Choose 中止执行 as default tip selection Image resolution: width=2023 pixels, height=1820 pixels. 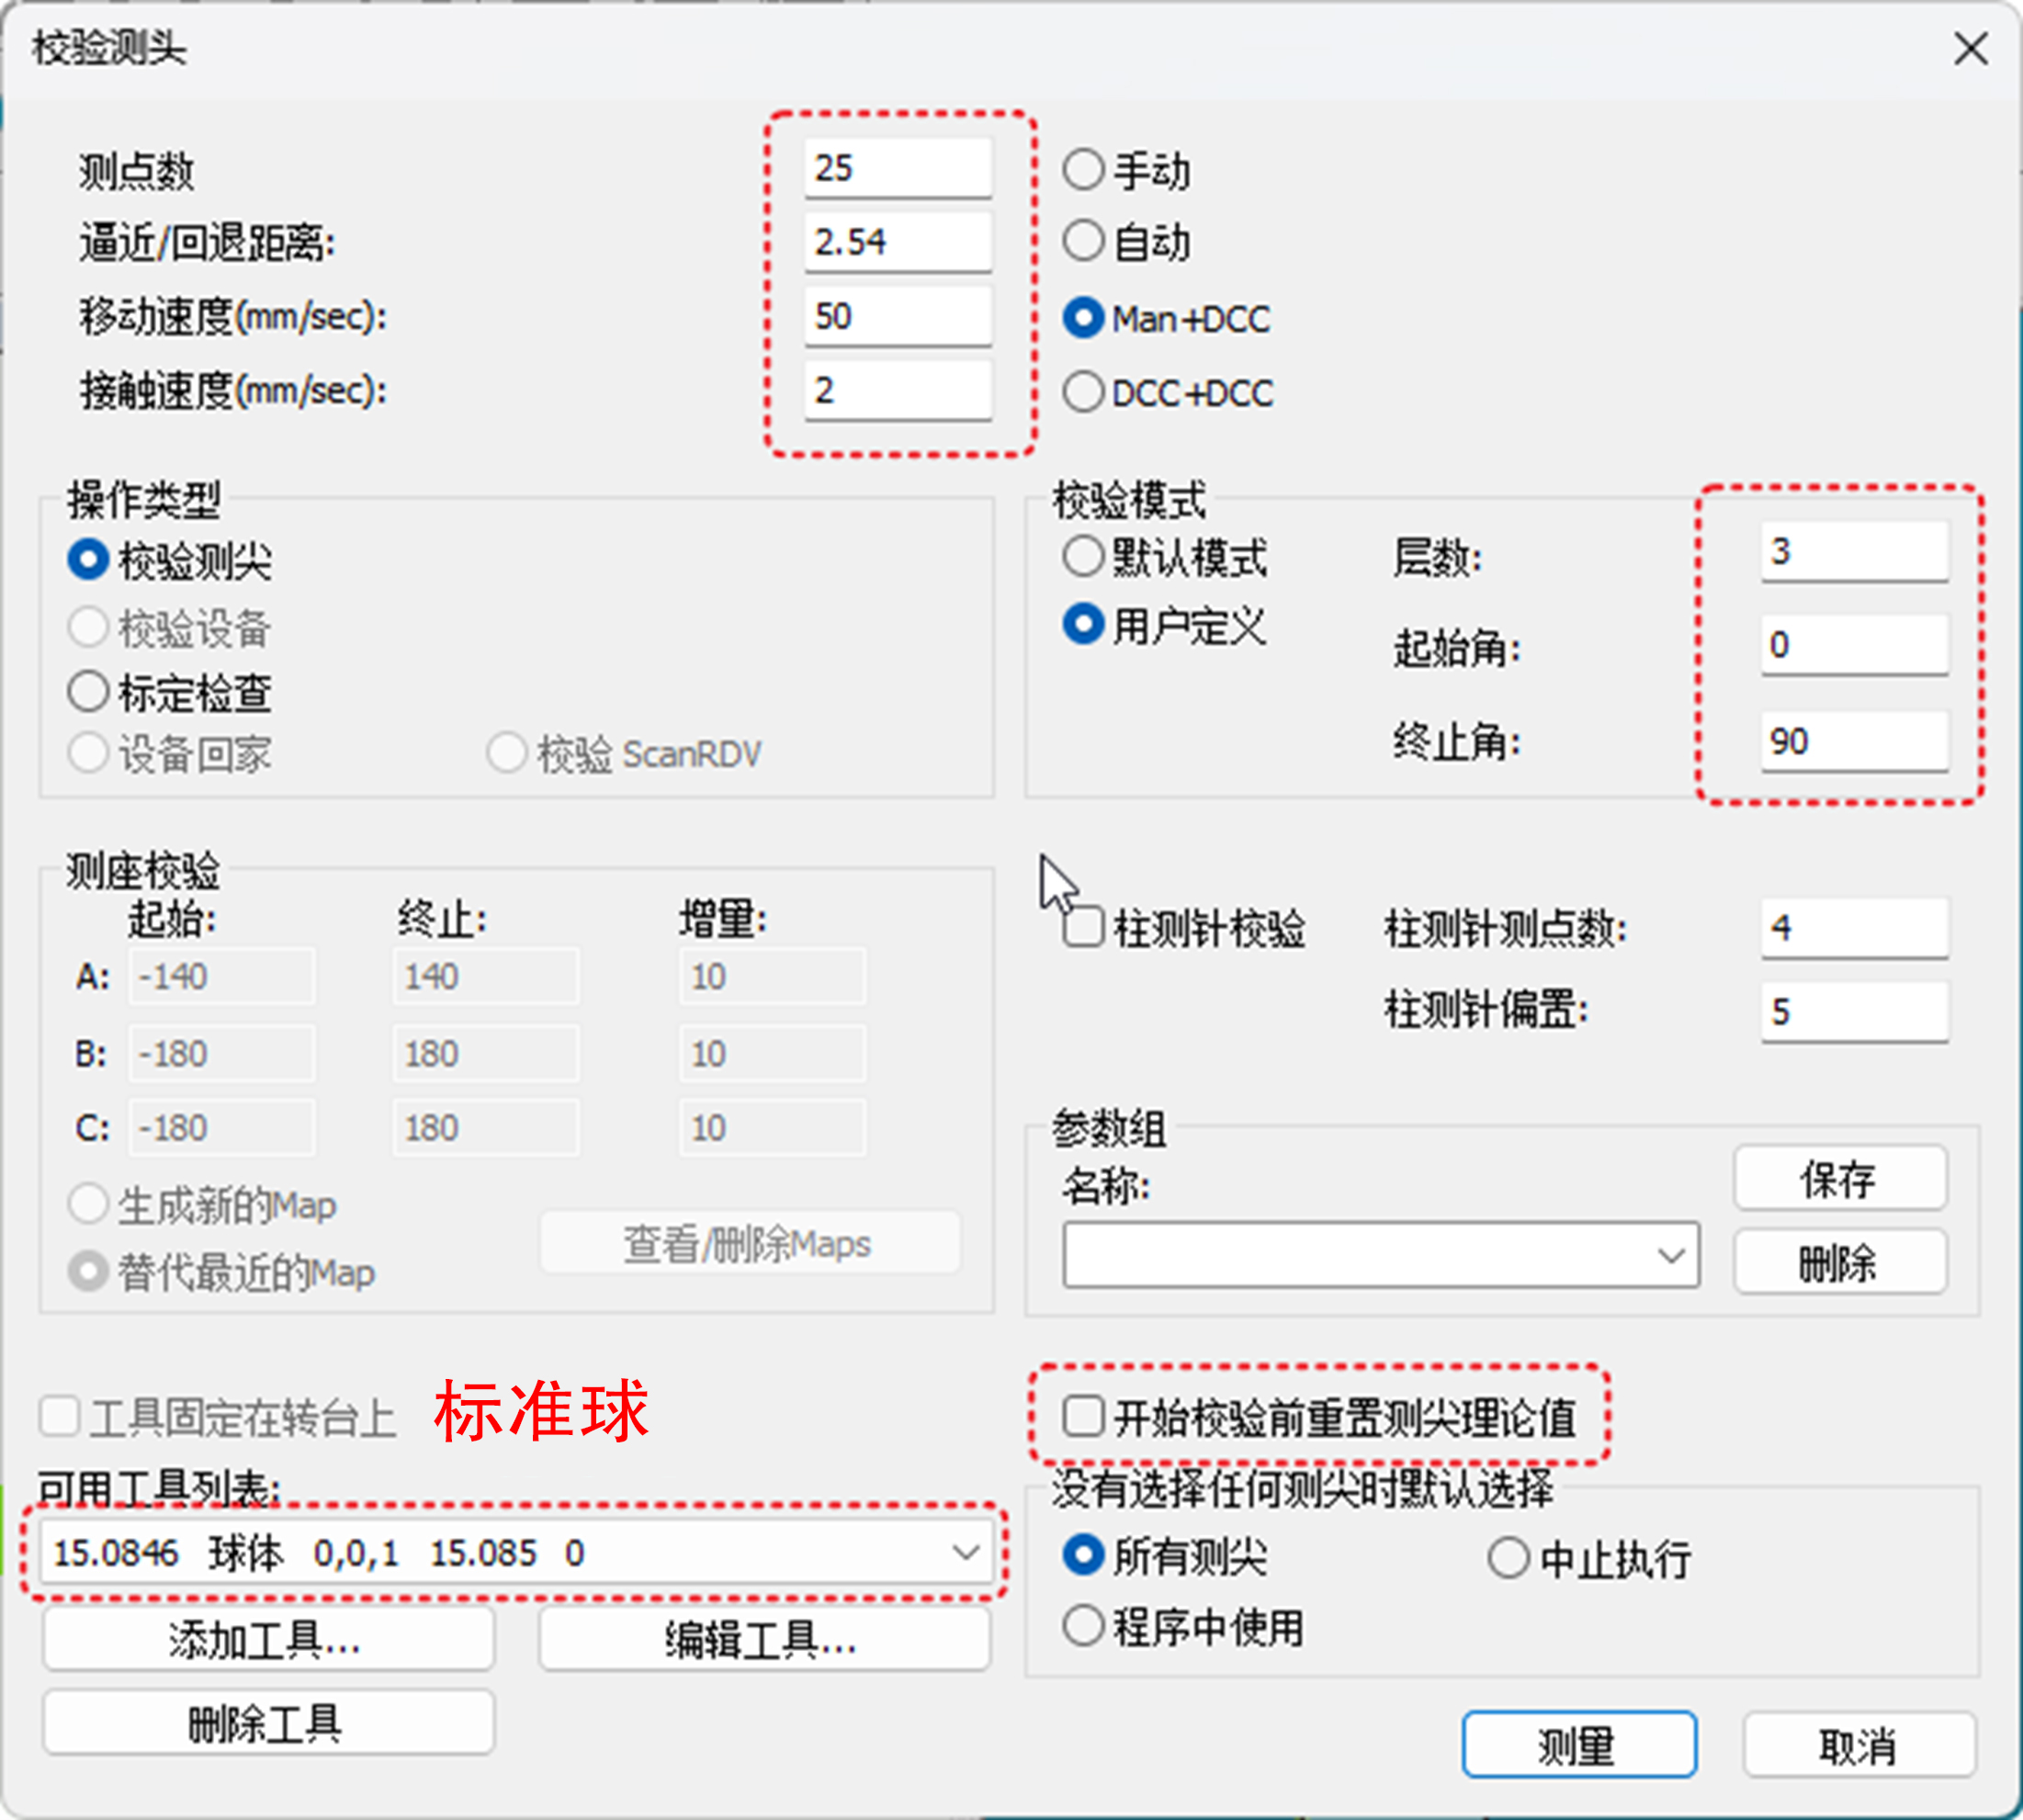click(1509, 1556)
